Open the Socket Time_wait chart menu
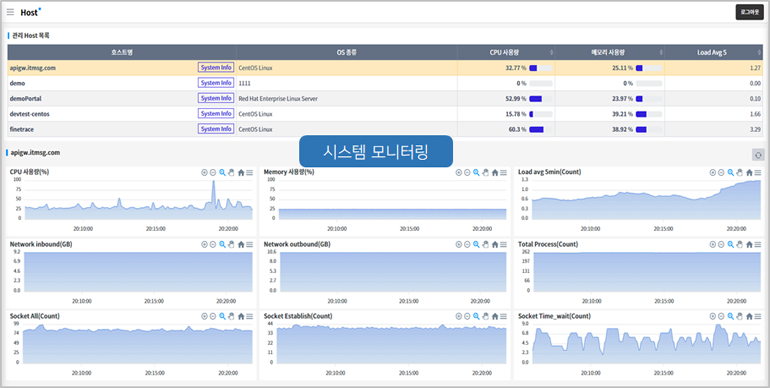This screenshot has width=770, height=388. pos(758,316)
